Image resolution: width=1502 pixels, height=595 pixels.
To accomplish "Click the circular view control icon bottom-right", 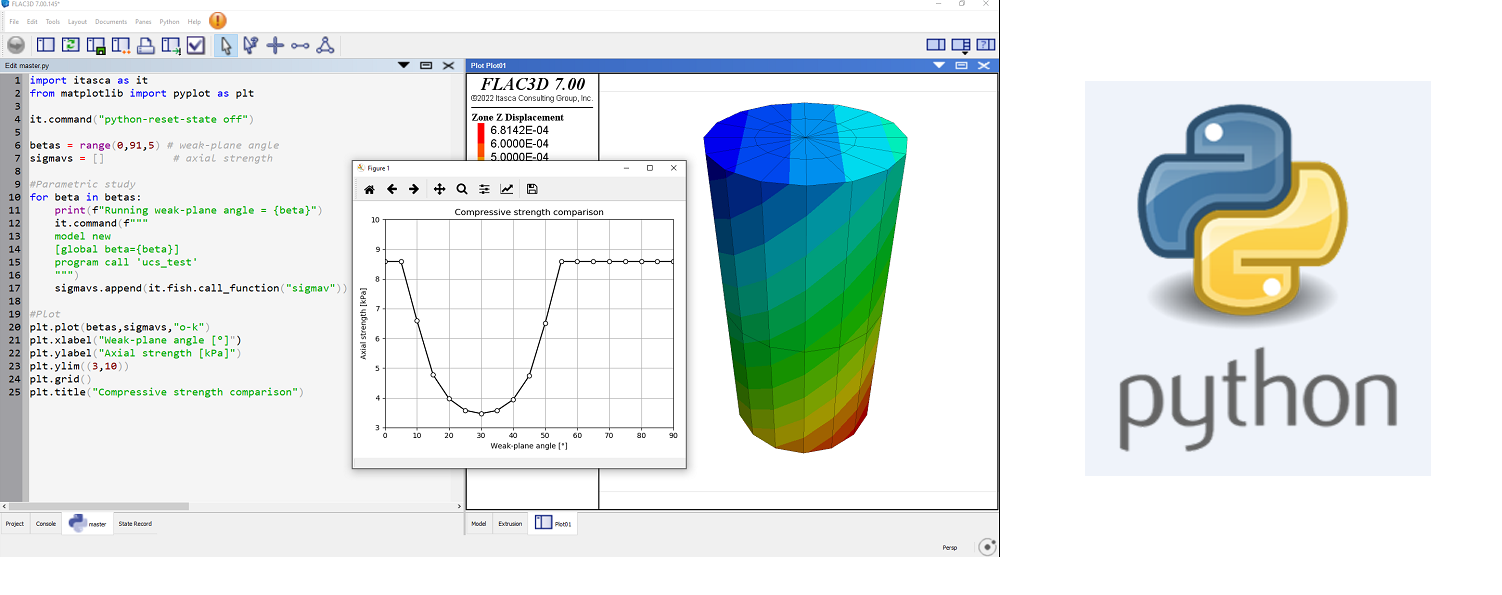I will click(x=987, y=546).
